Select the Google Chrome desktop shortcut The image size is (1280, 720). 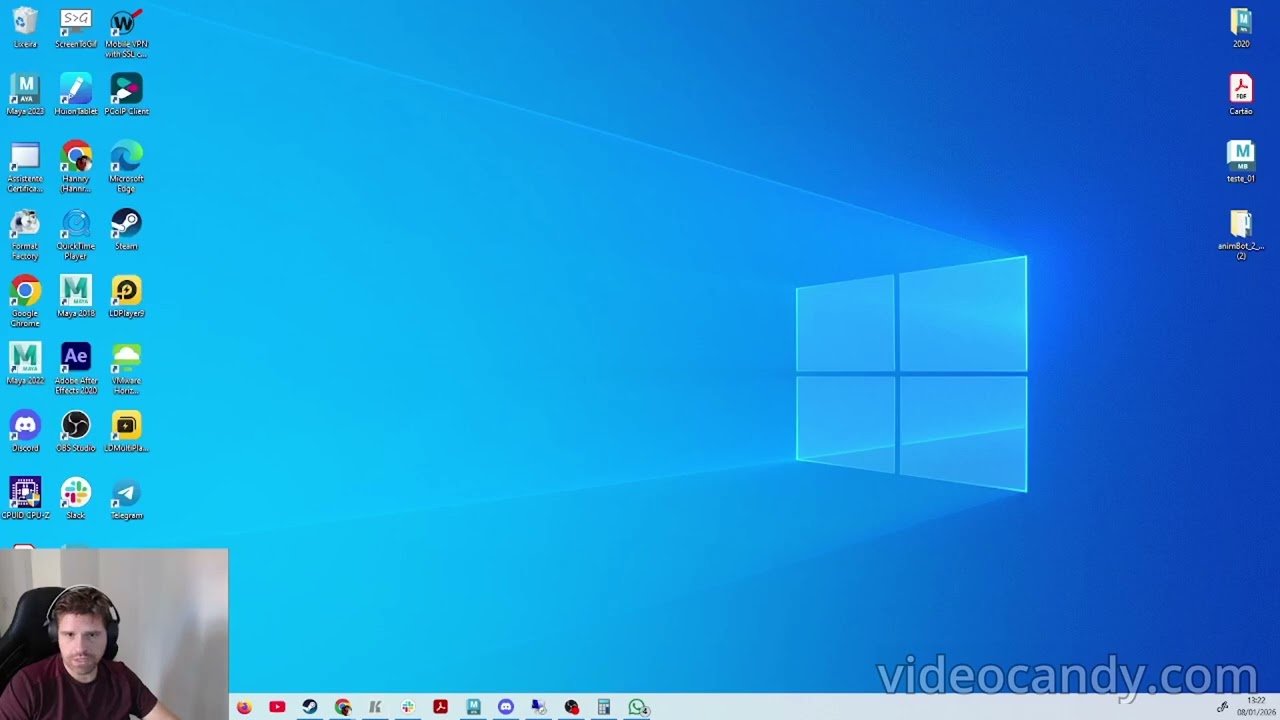pyautogui.click(x=25, y=302)
